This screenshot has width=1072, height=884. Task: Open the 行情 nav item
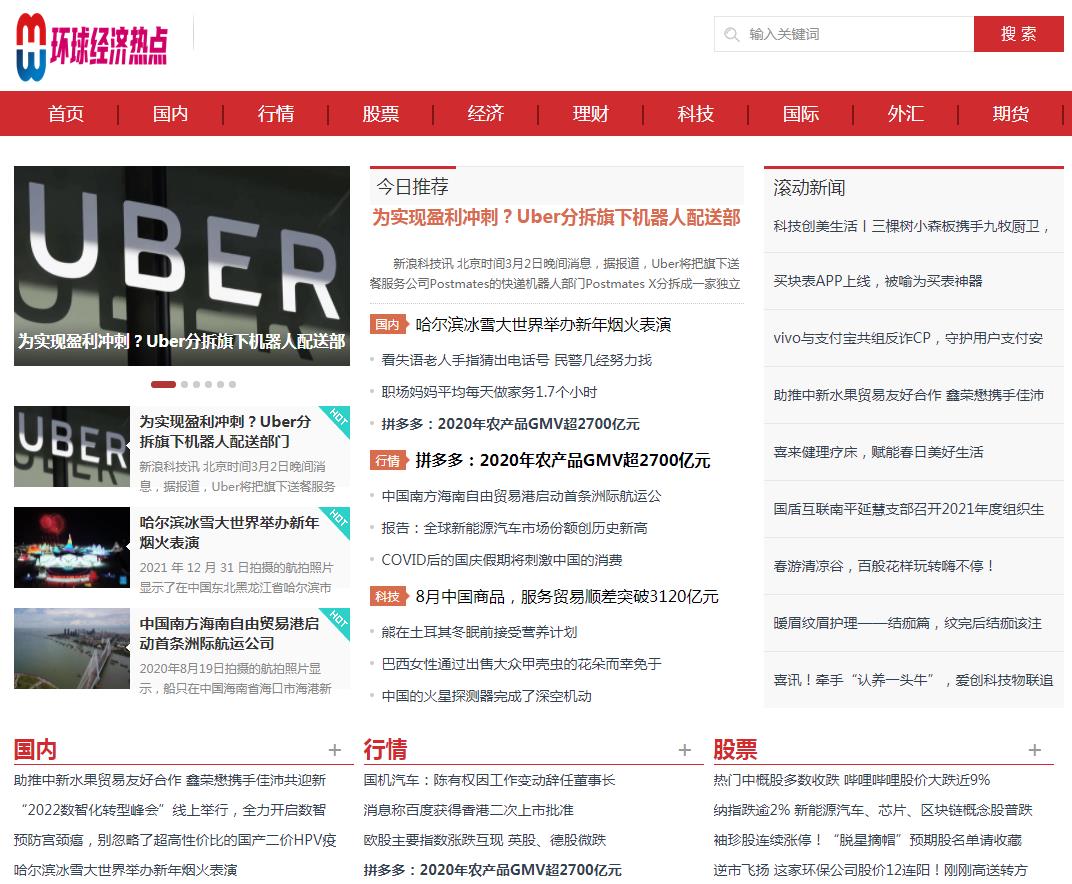tap(276, 113)
